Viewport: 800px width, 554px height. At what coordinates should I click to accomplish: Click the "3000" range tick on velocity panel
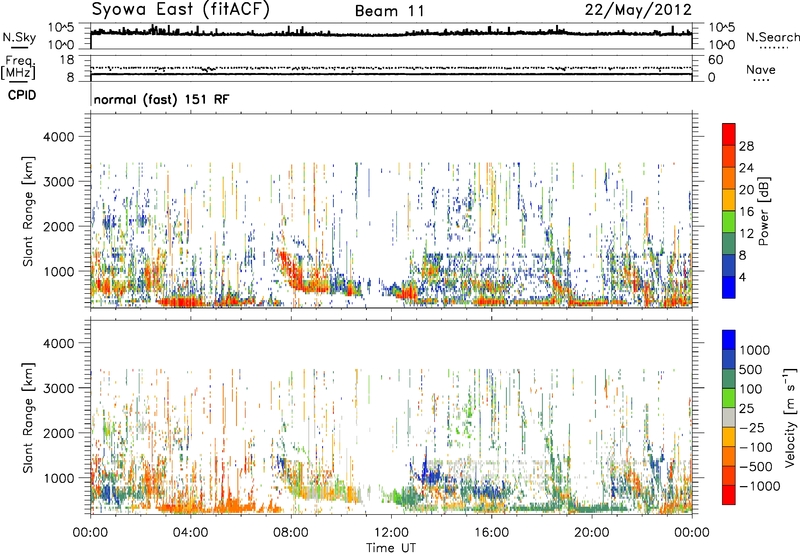tap(59, 388)
